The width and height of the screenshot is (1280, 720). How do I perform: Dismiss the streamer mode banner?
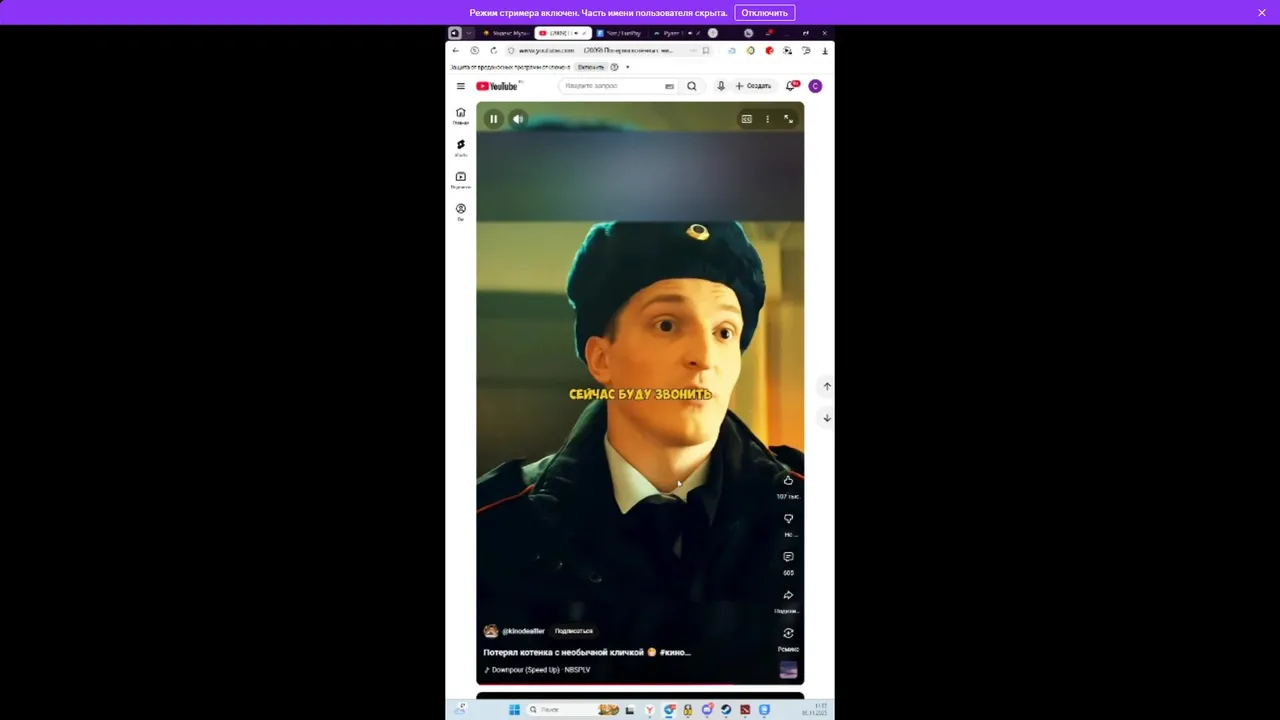(1262, 13)
